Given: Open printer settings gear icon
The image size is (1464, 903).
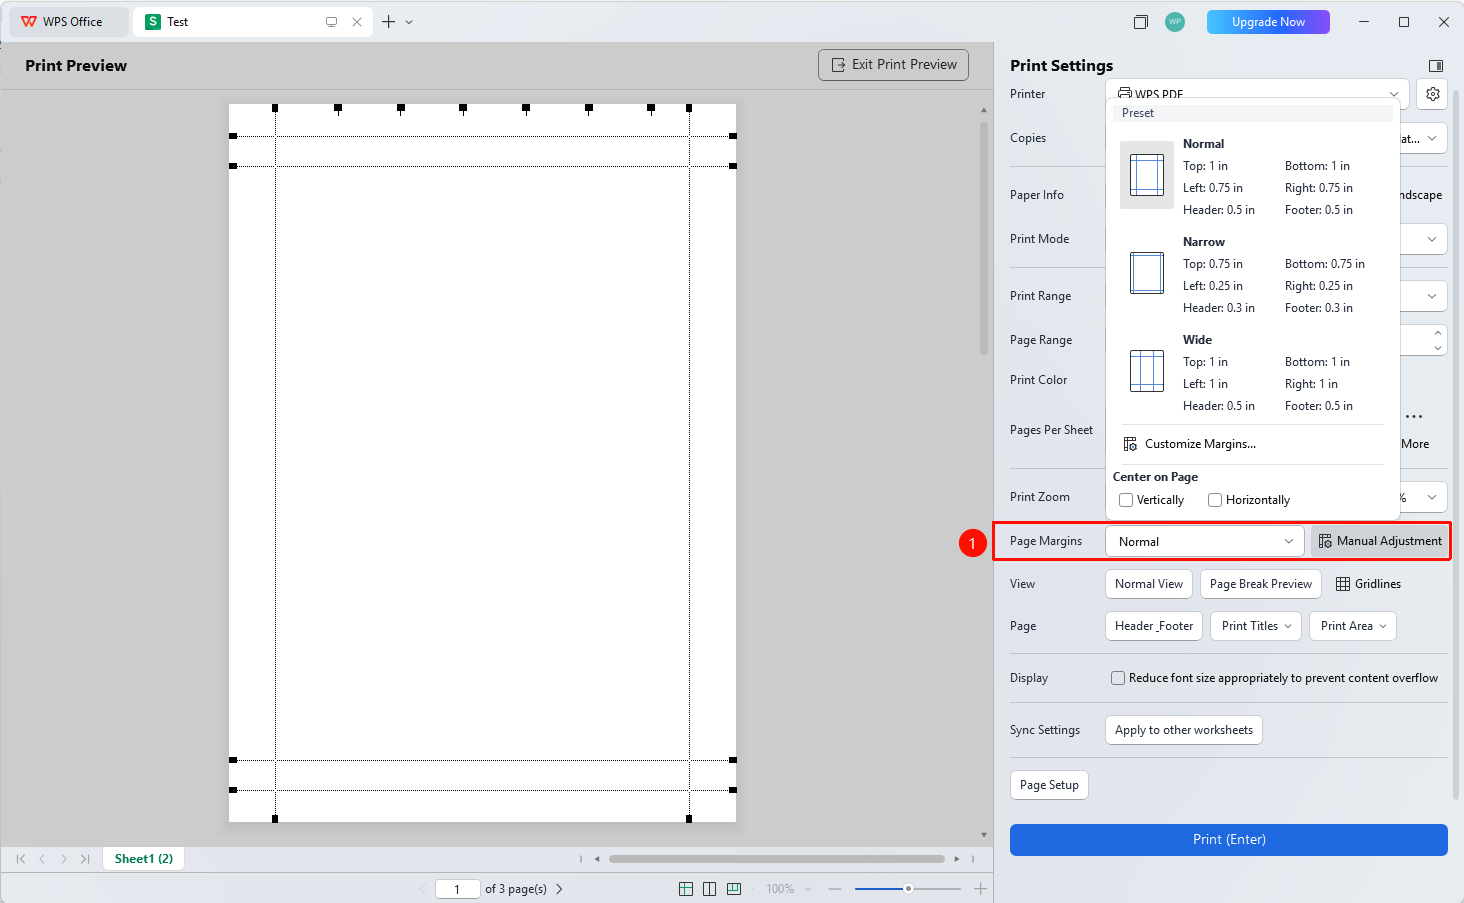Looking at the screenshot, I should [1432, 94].
